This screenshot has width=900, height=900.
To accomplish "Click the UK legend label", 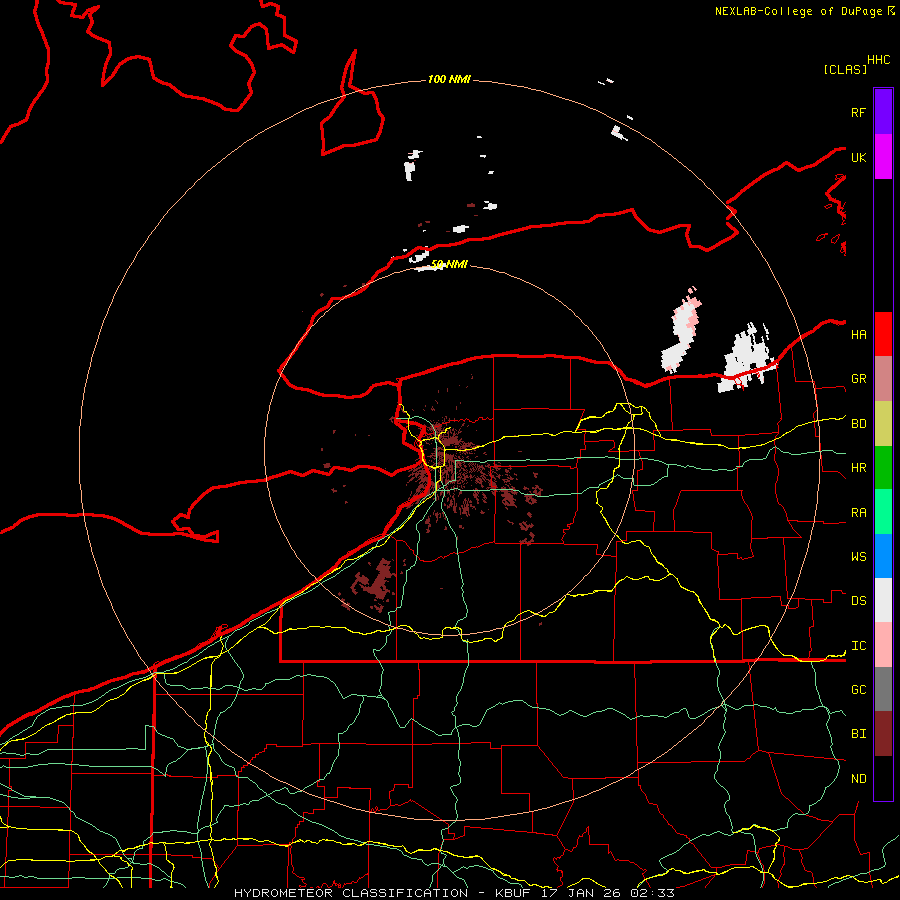I will pos(858,158).
